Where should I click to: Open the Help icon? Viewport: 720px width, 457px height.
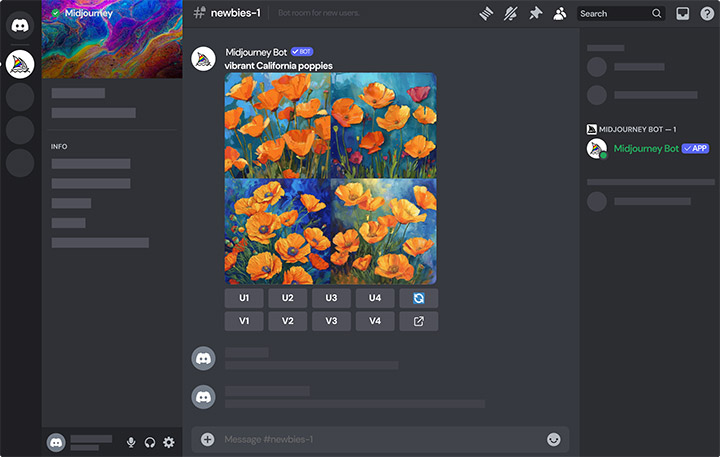click(x=707, y=13)
